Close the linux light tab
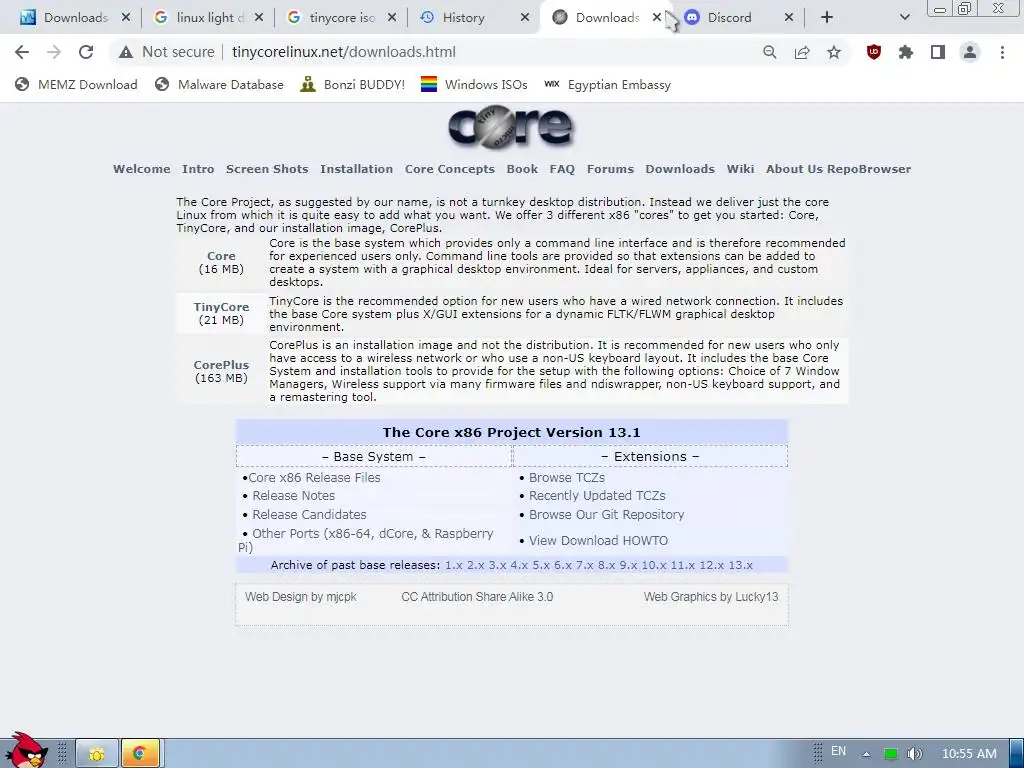 259,18
